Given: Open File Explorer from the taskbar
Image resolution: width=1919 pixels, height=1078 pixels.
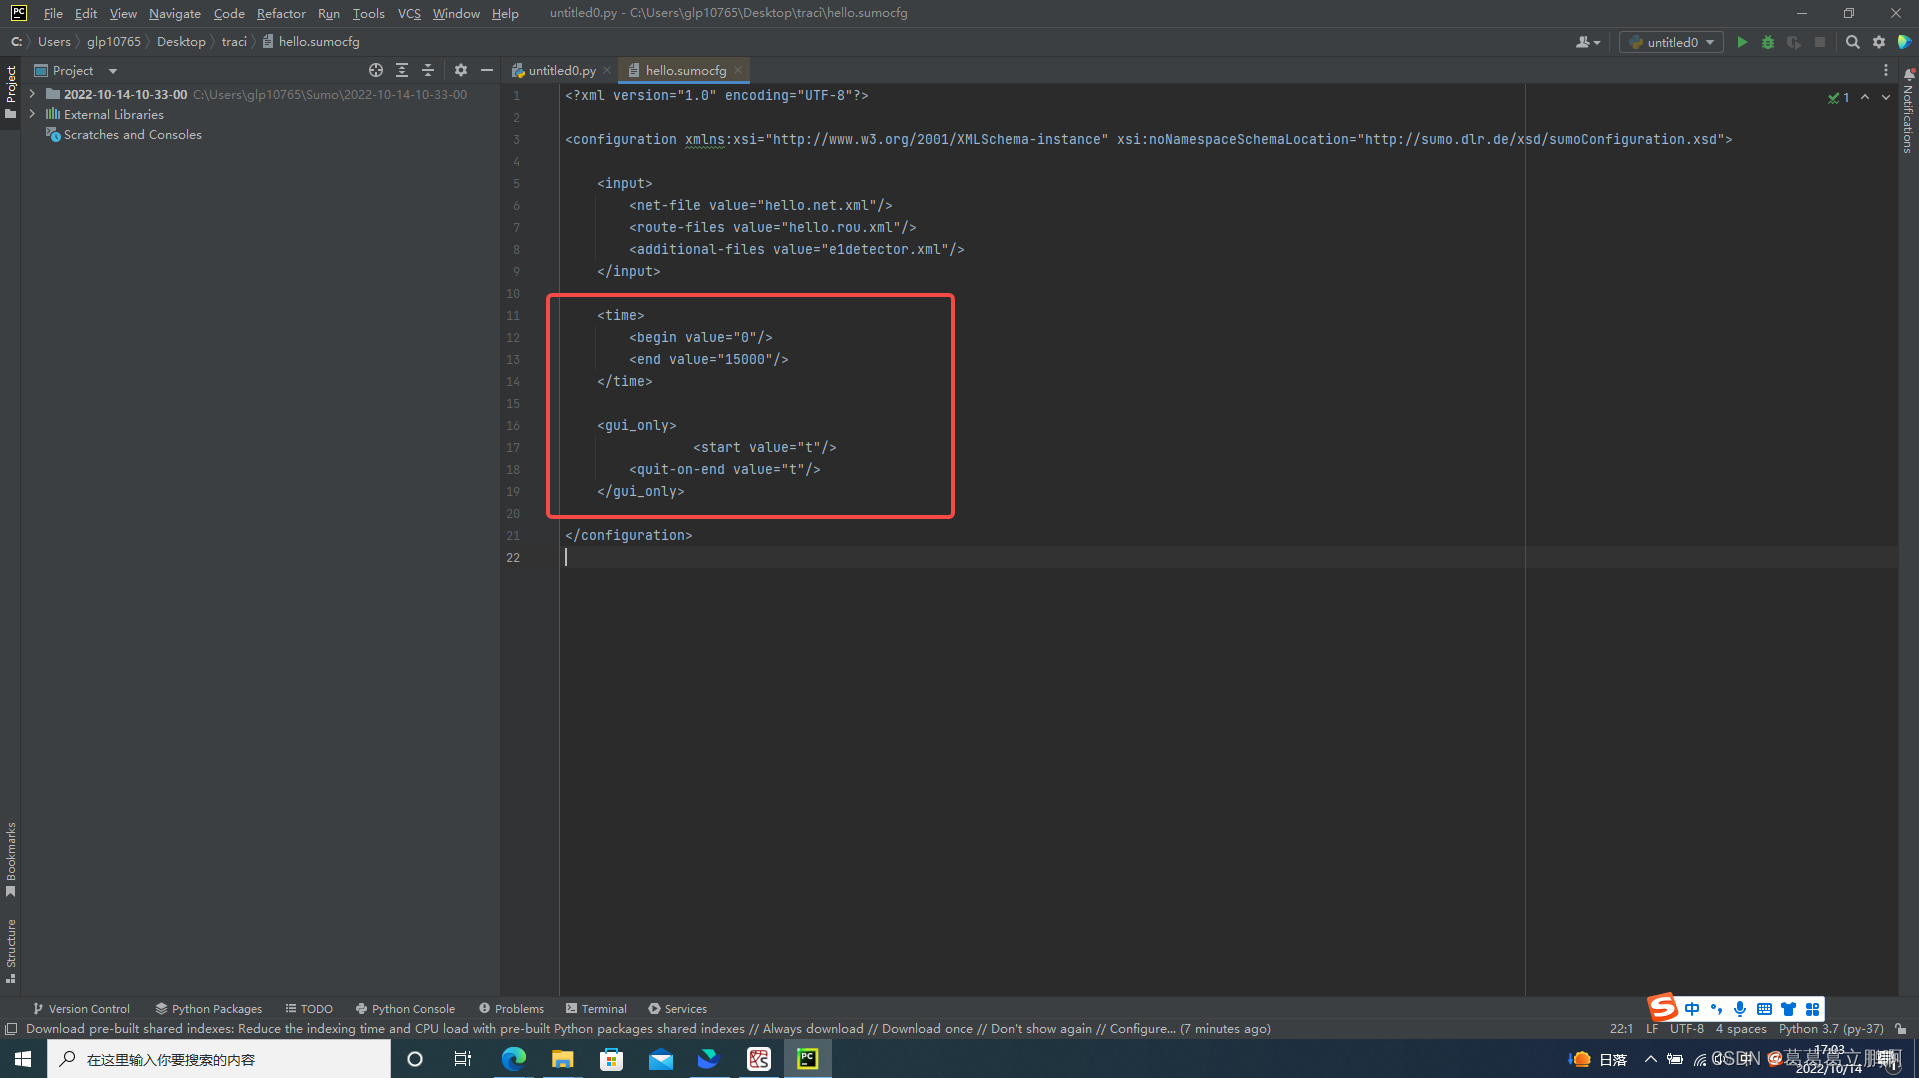Looking at the screenshot, I should click(x=563, y=1059).
